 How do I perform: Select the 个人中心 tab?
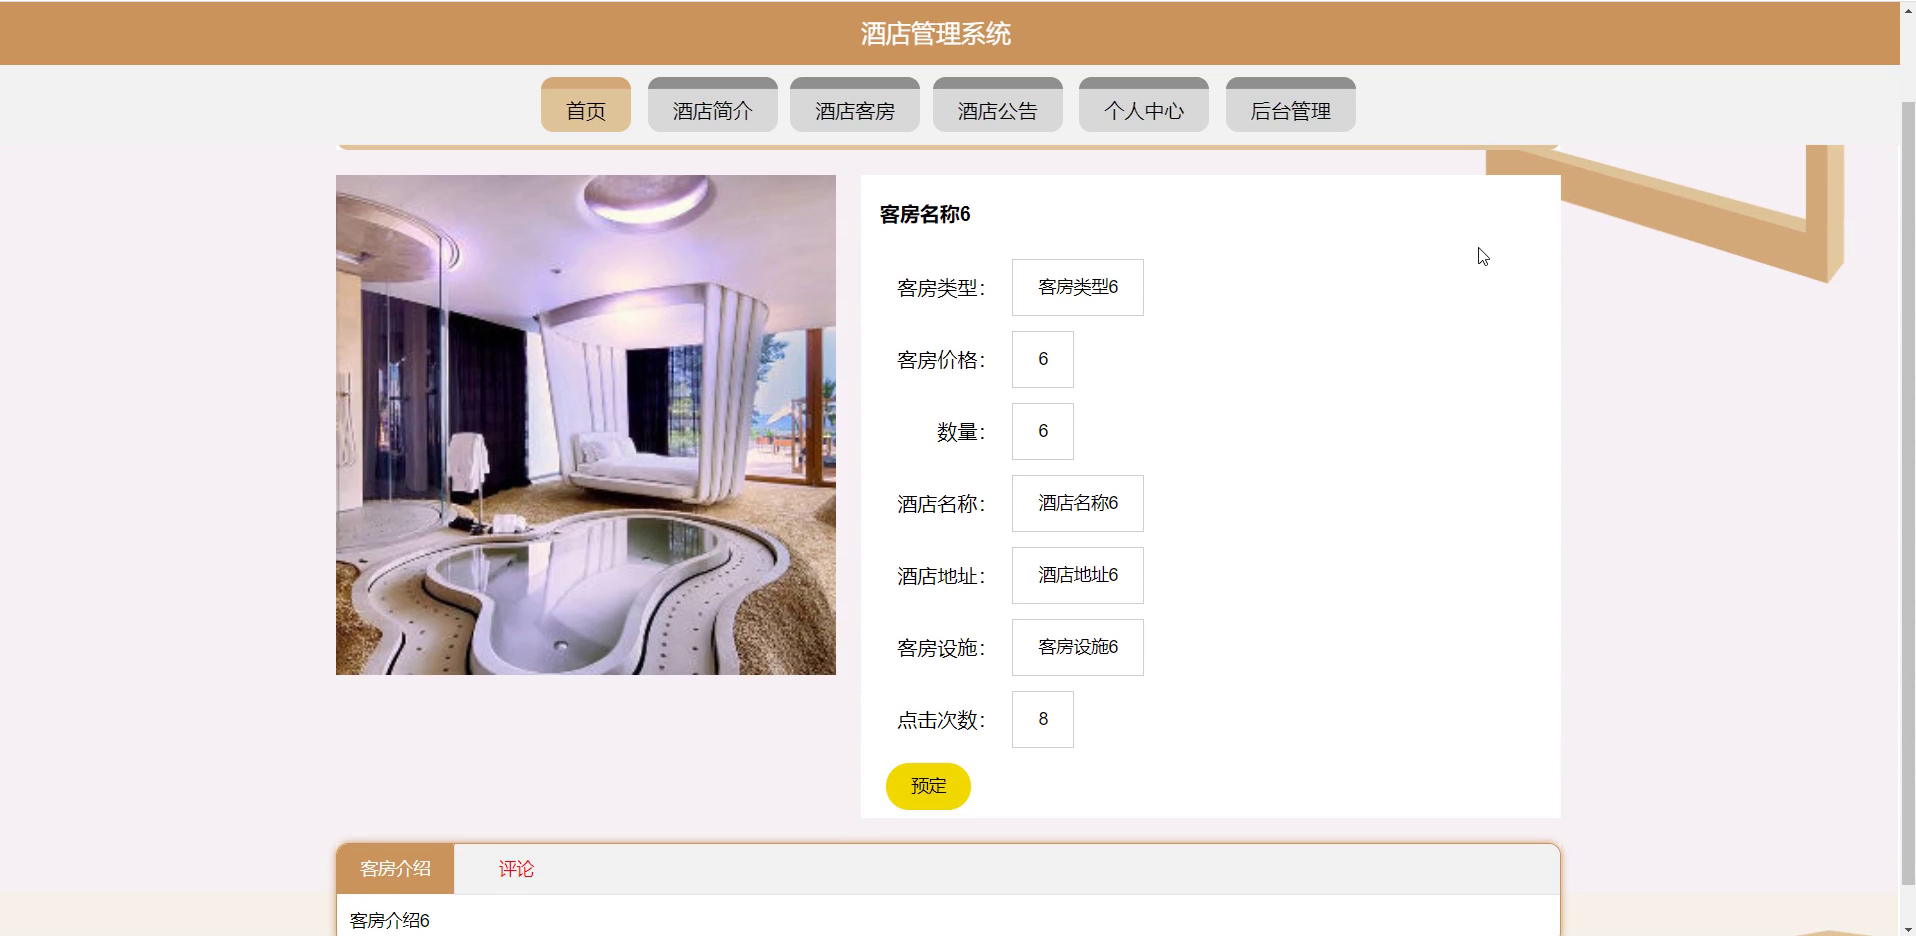1143,105
